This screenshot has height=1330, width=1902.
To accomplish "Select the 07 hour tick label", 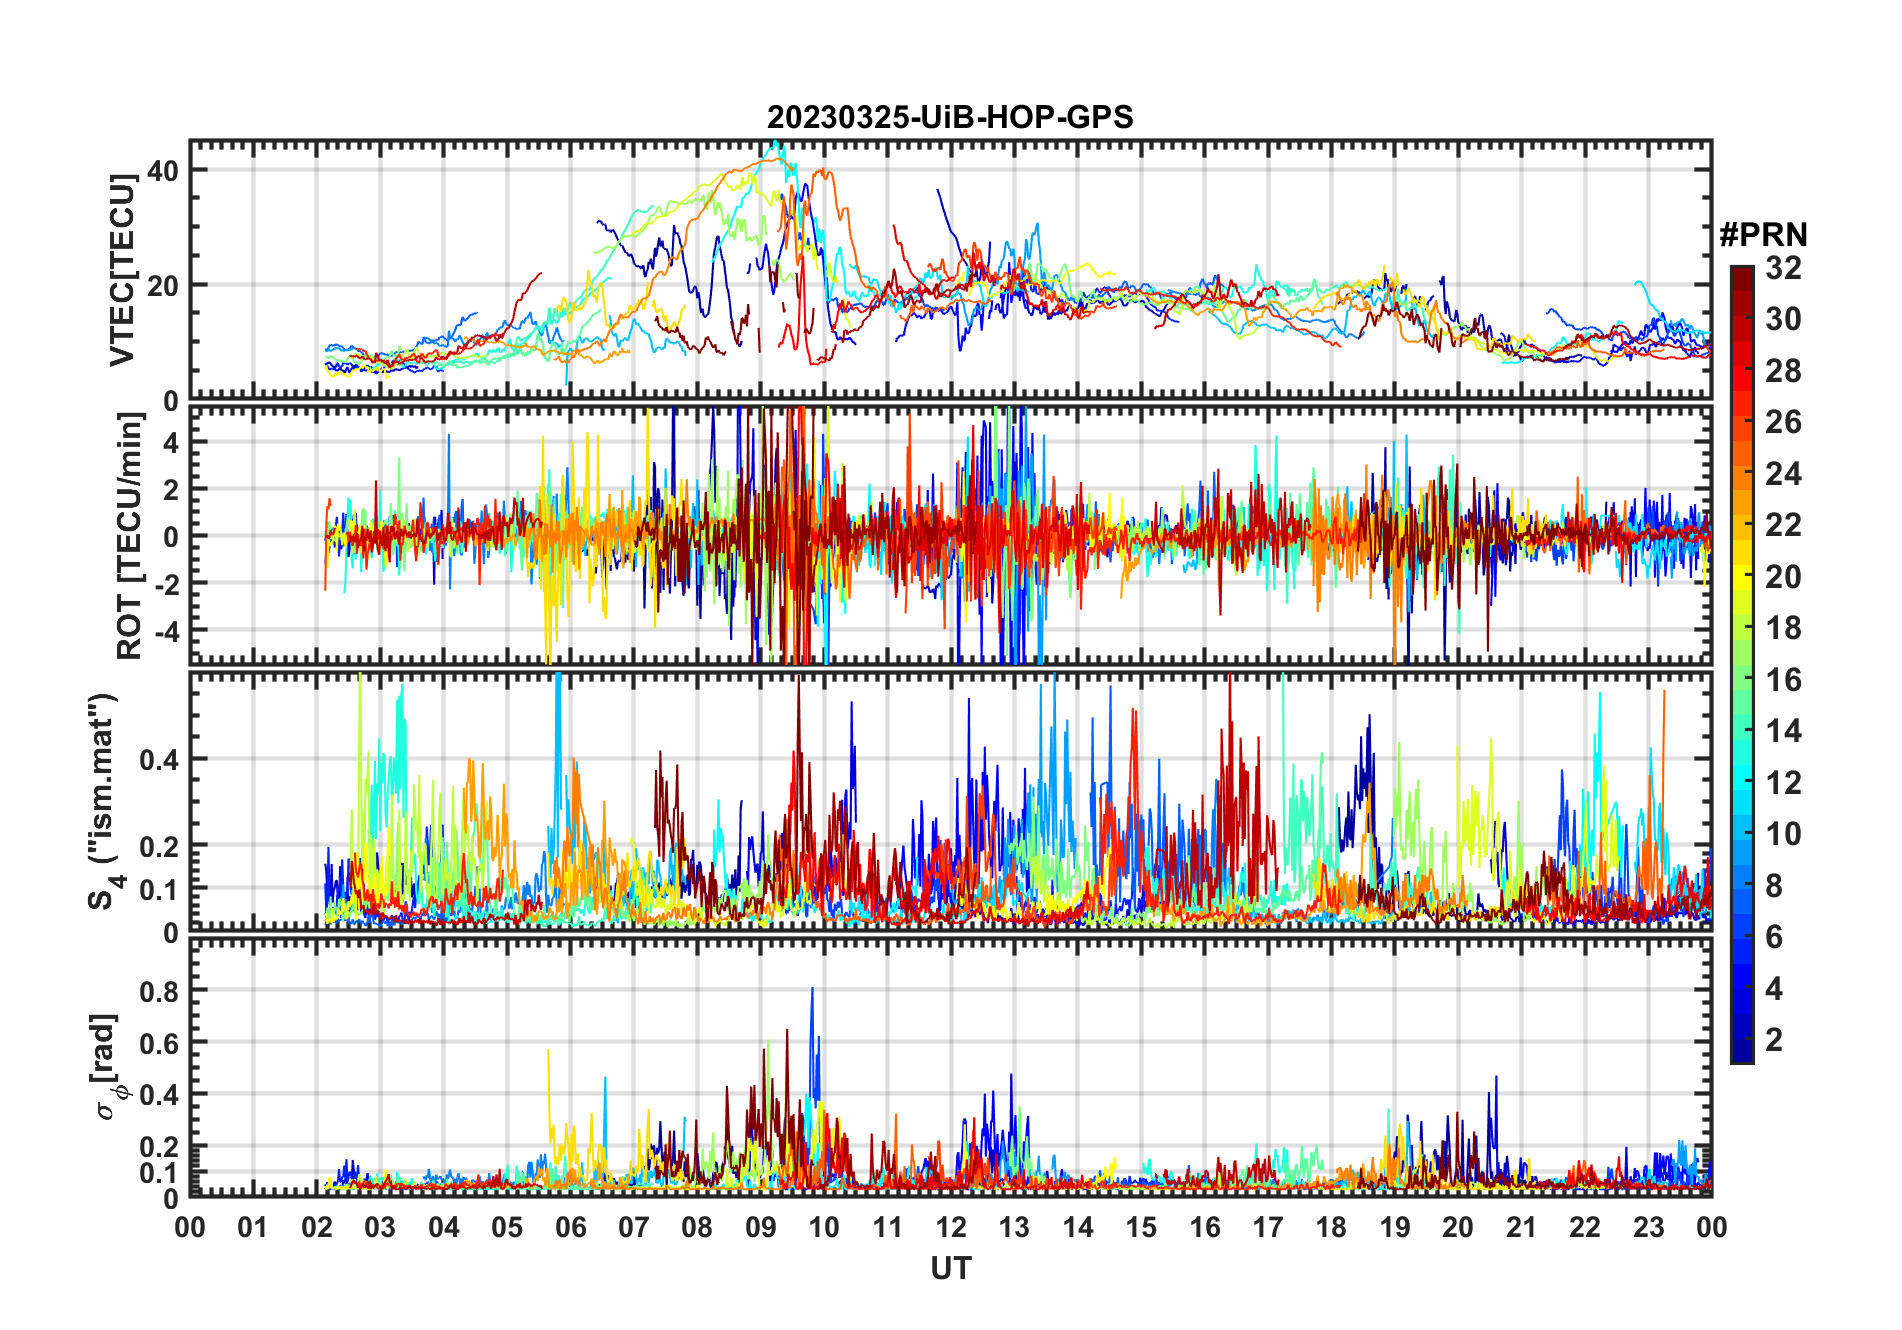I will pyautogui.click(x=634, y=1228).
